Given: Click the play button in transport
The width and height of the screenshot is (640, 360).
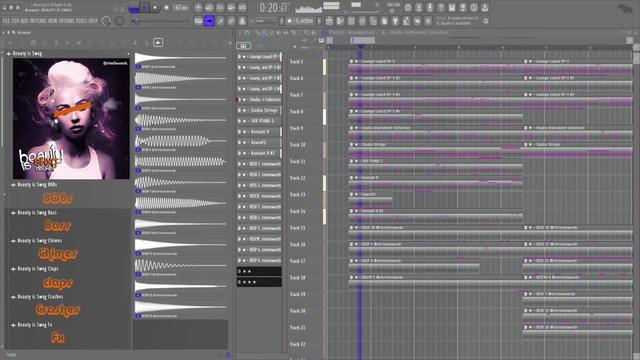Looking at the screenshot, I should tap(155, 7).
